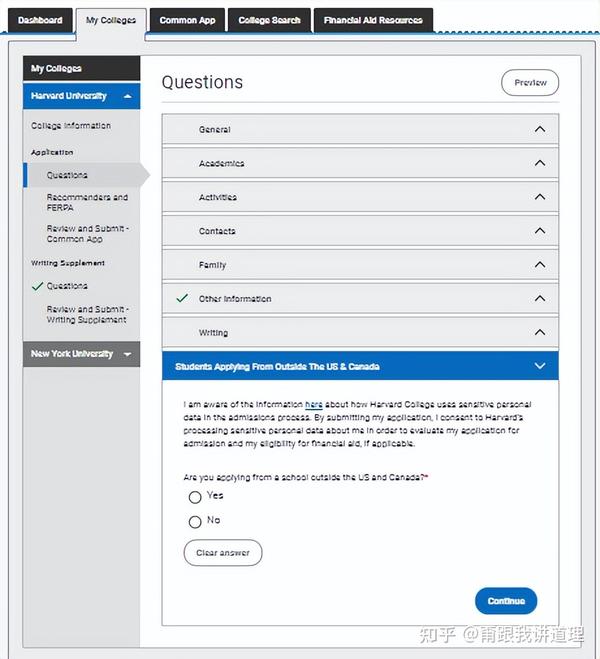
Task: Switch to the College Search tab
Action: [x=269, y=20]
